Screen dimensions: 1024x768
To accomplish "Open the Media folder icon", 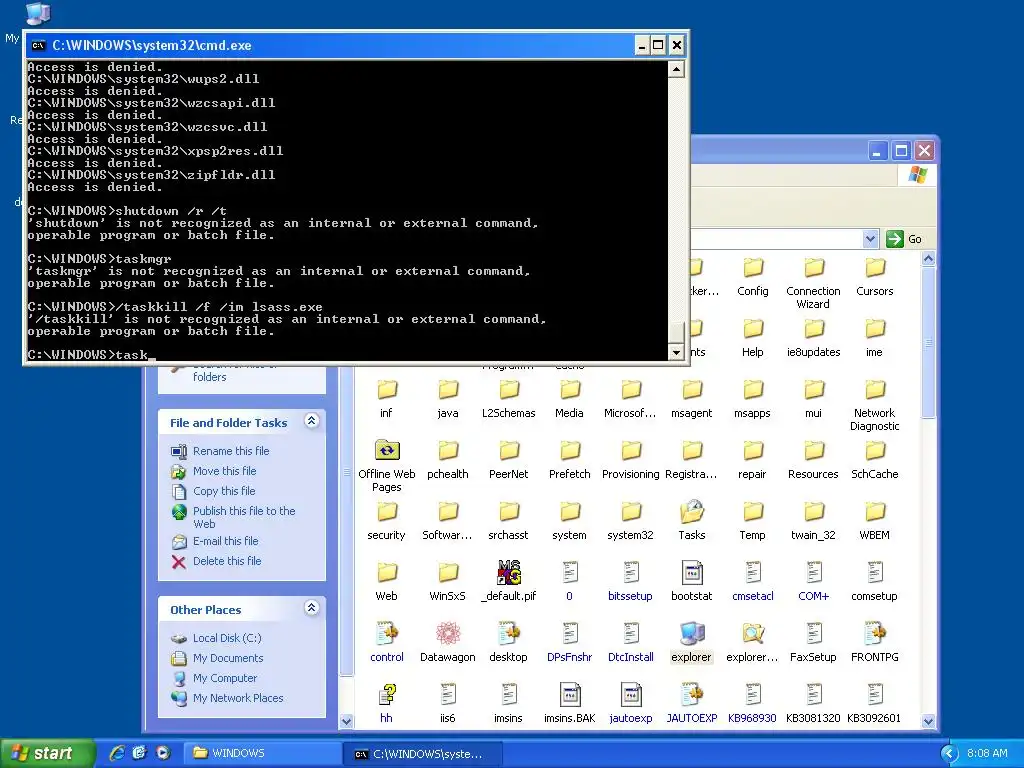I will [569, 390].
